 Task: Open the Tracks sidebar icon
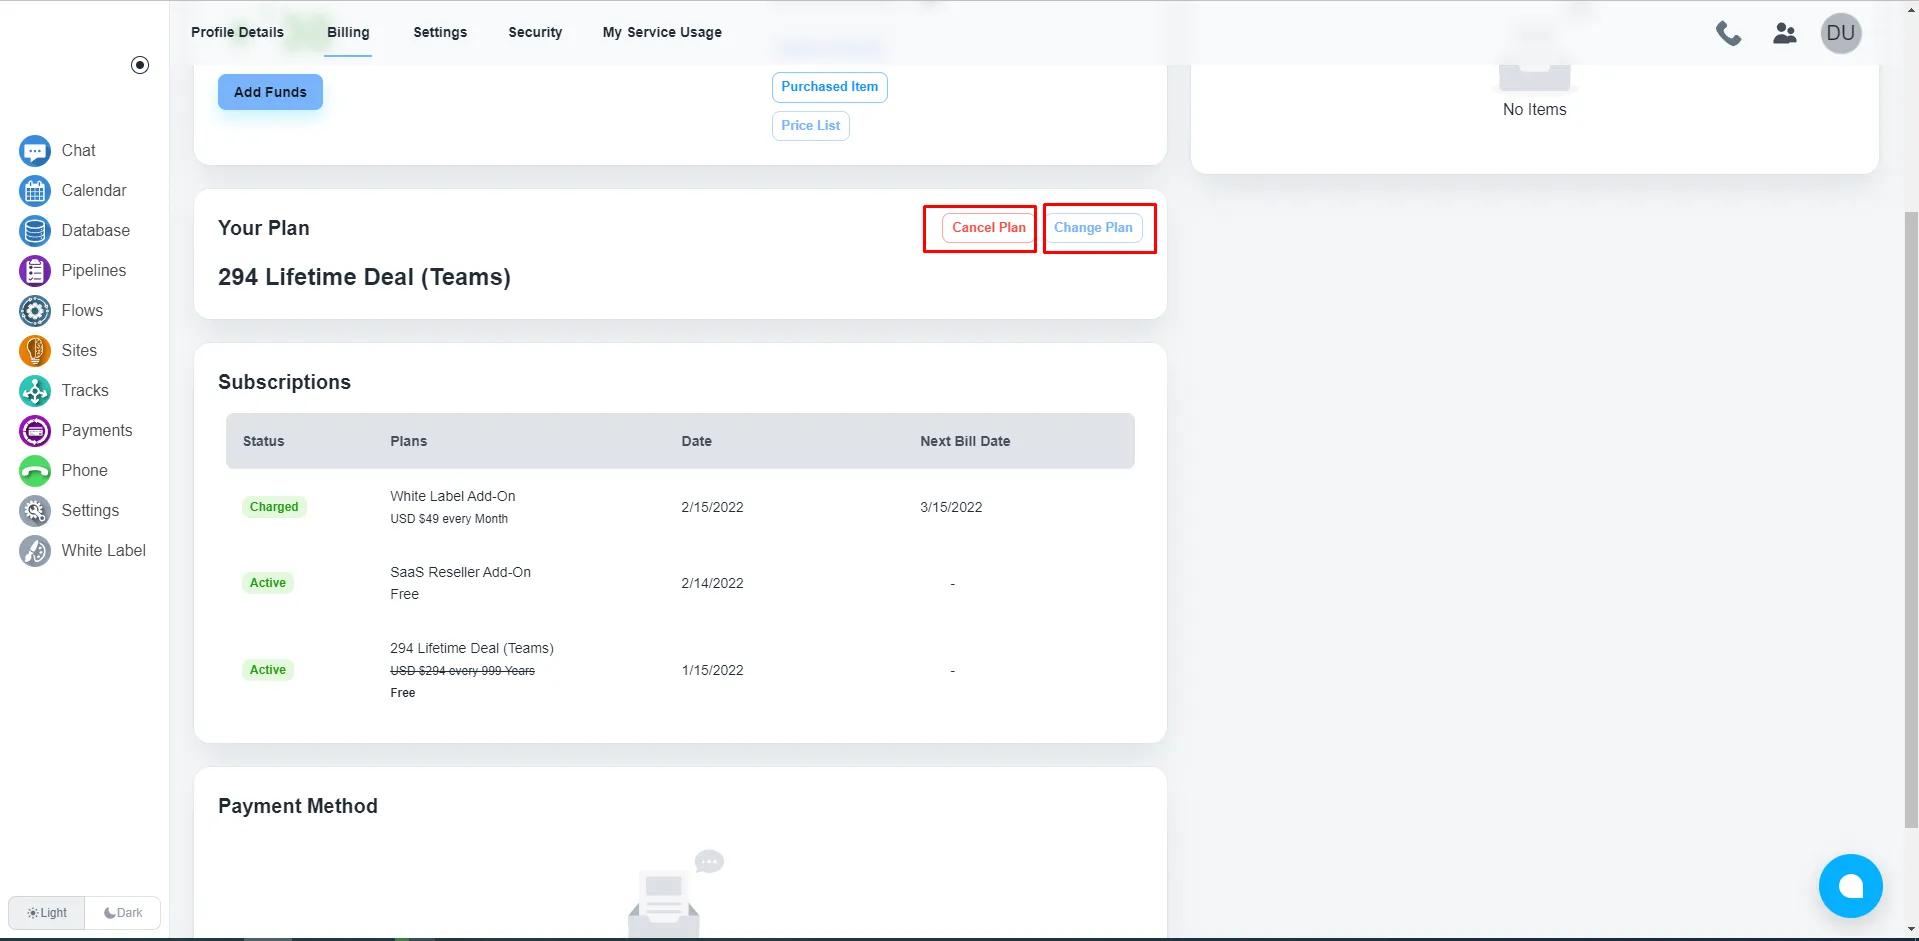35,391
